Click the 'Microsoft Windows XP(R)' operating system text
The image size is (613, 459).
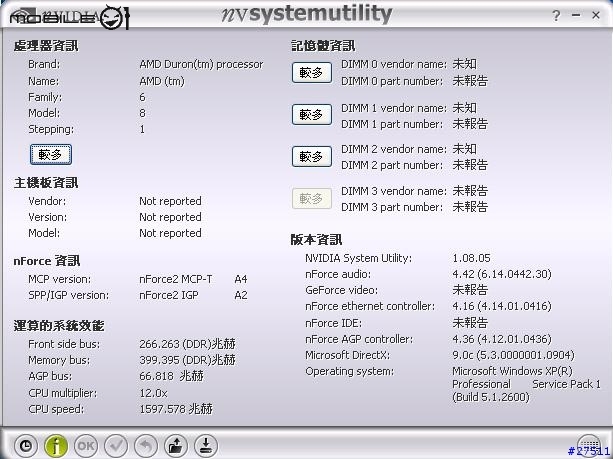512,371
